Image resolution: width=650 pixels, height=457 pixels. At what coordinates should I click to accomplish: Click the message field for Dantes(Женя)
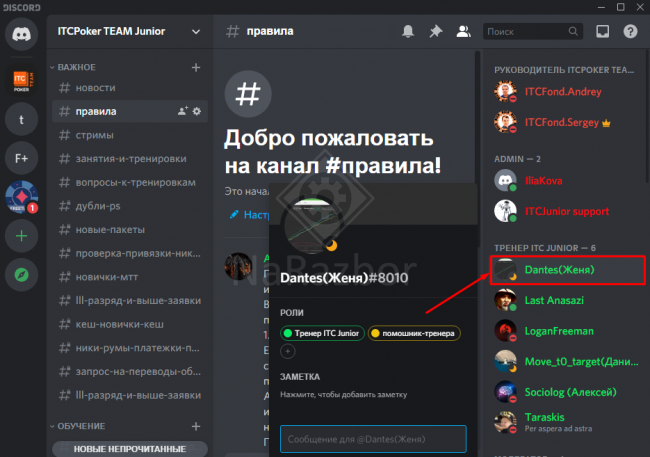(372, 439)
